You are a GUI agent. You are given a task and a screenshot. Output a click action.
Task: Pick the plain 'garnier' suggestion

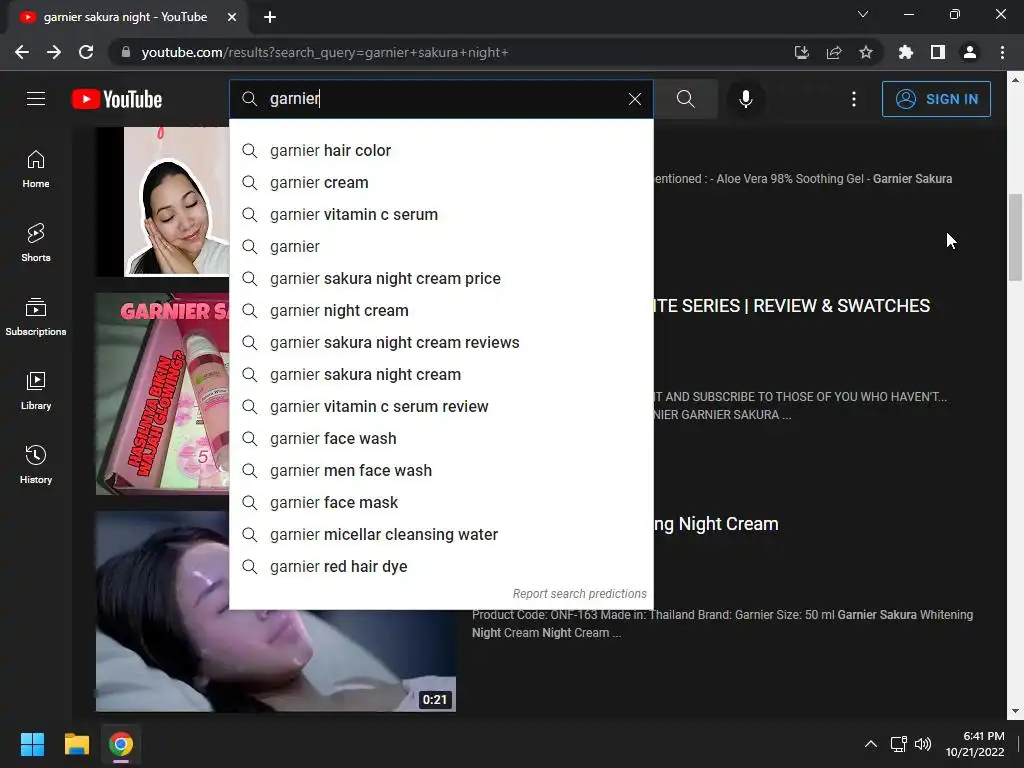point(441,246)
